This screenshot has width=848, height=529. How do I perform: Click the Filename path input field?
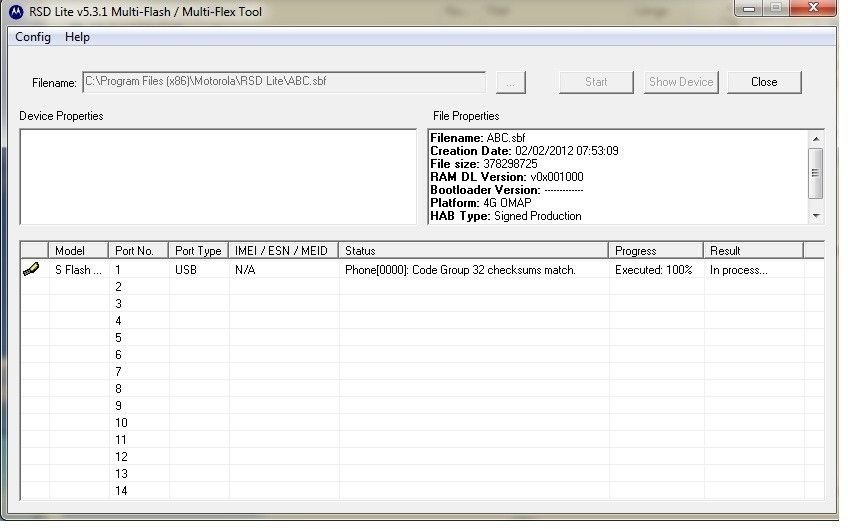(284, 82)
